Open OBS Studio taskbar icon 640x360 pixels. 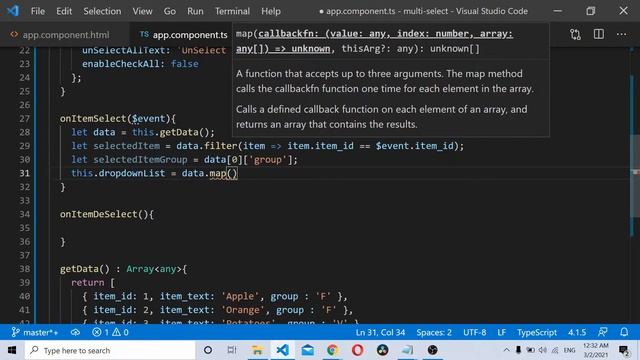coord(432,350)
